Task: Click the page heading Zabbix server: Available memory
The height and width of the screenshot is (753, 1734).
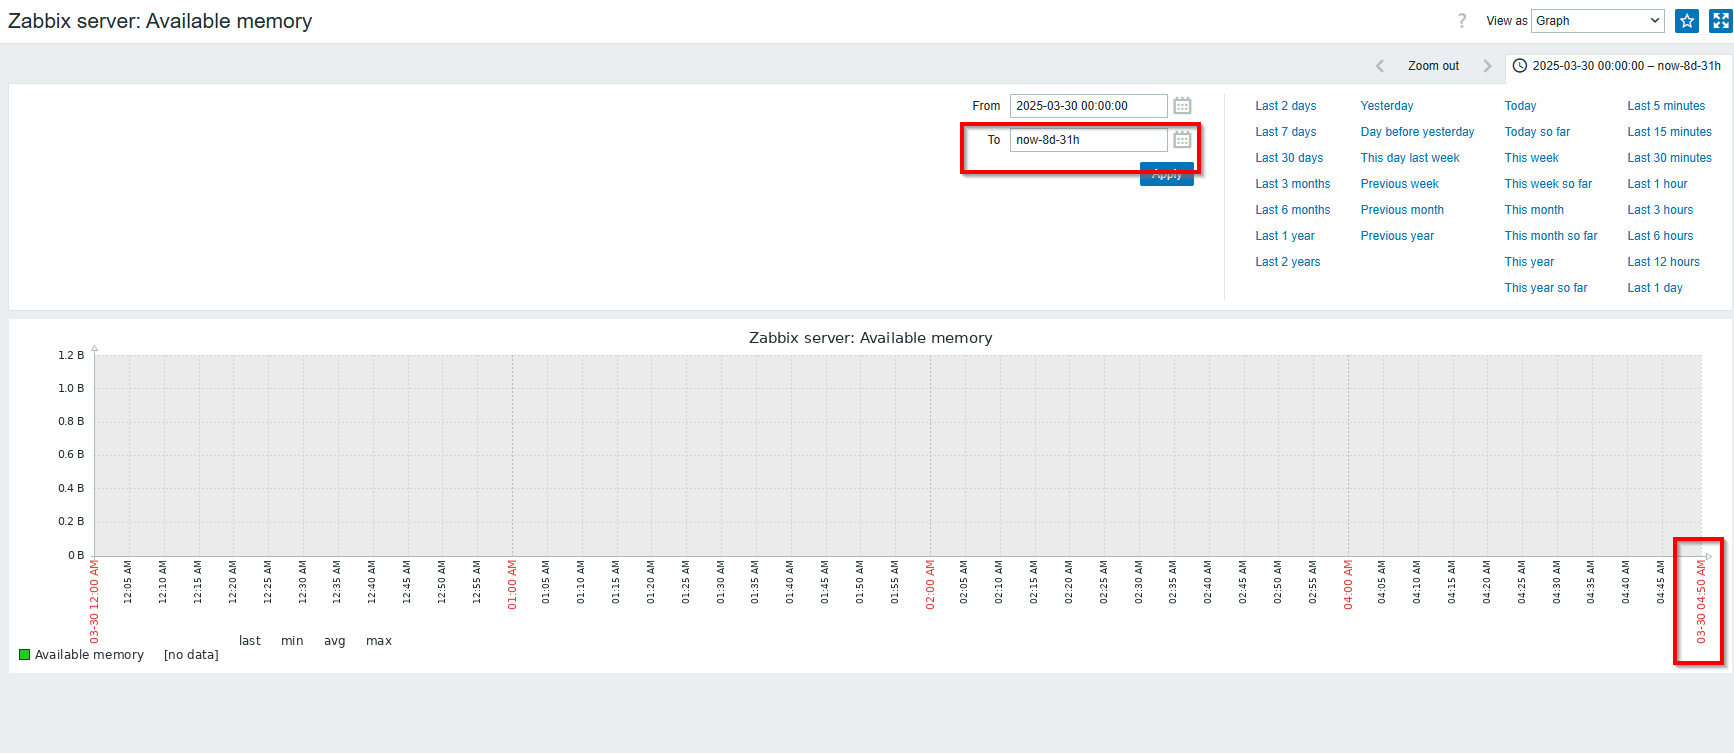Action: (x=160, y=21)
